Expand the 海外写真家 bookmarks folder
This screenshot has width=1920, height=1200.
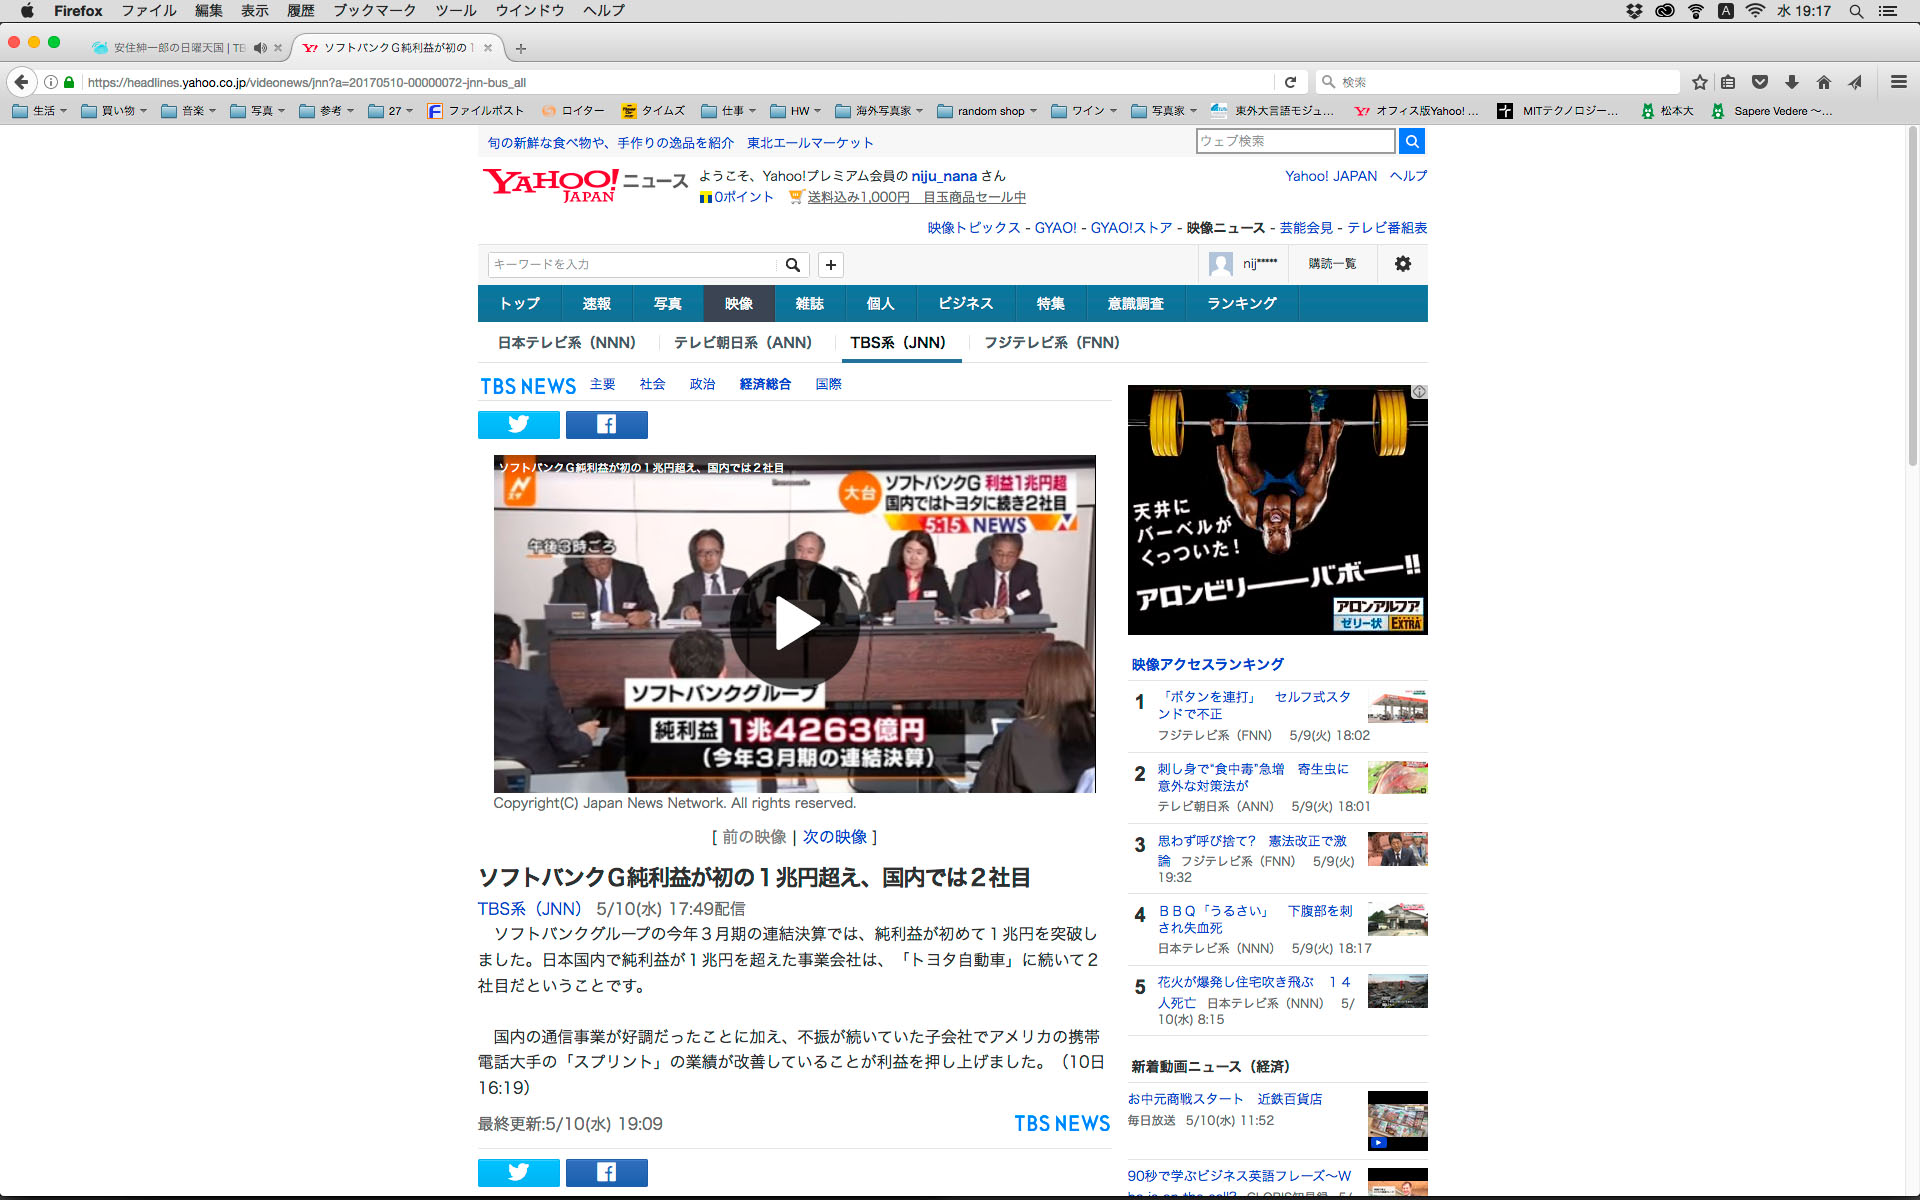coord(879,111)
